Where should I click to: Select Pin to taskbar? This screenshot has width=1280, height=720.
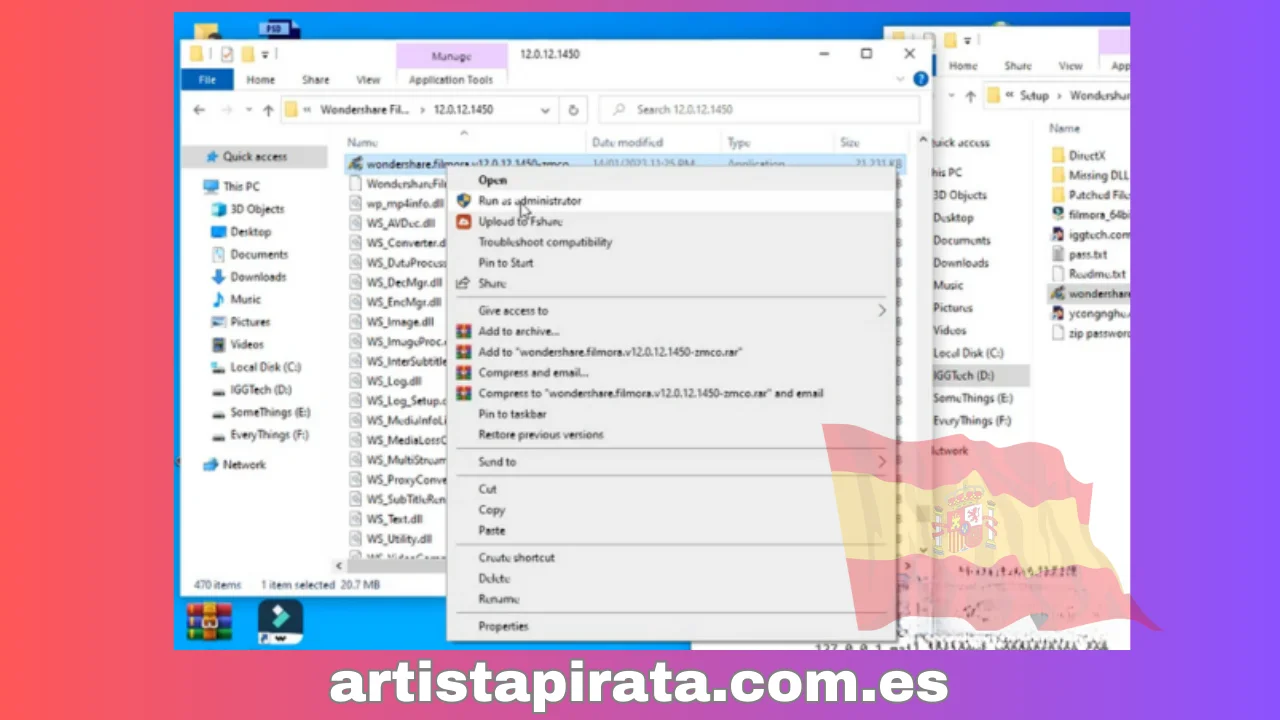pos(512,414)
